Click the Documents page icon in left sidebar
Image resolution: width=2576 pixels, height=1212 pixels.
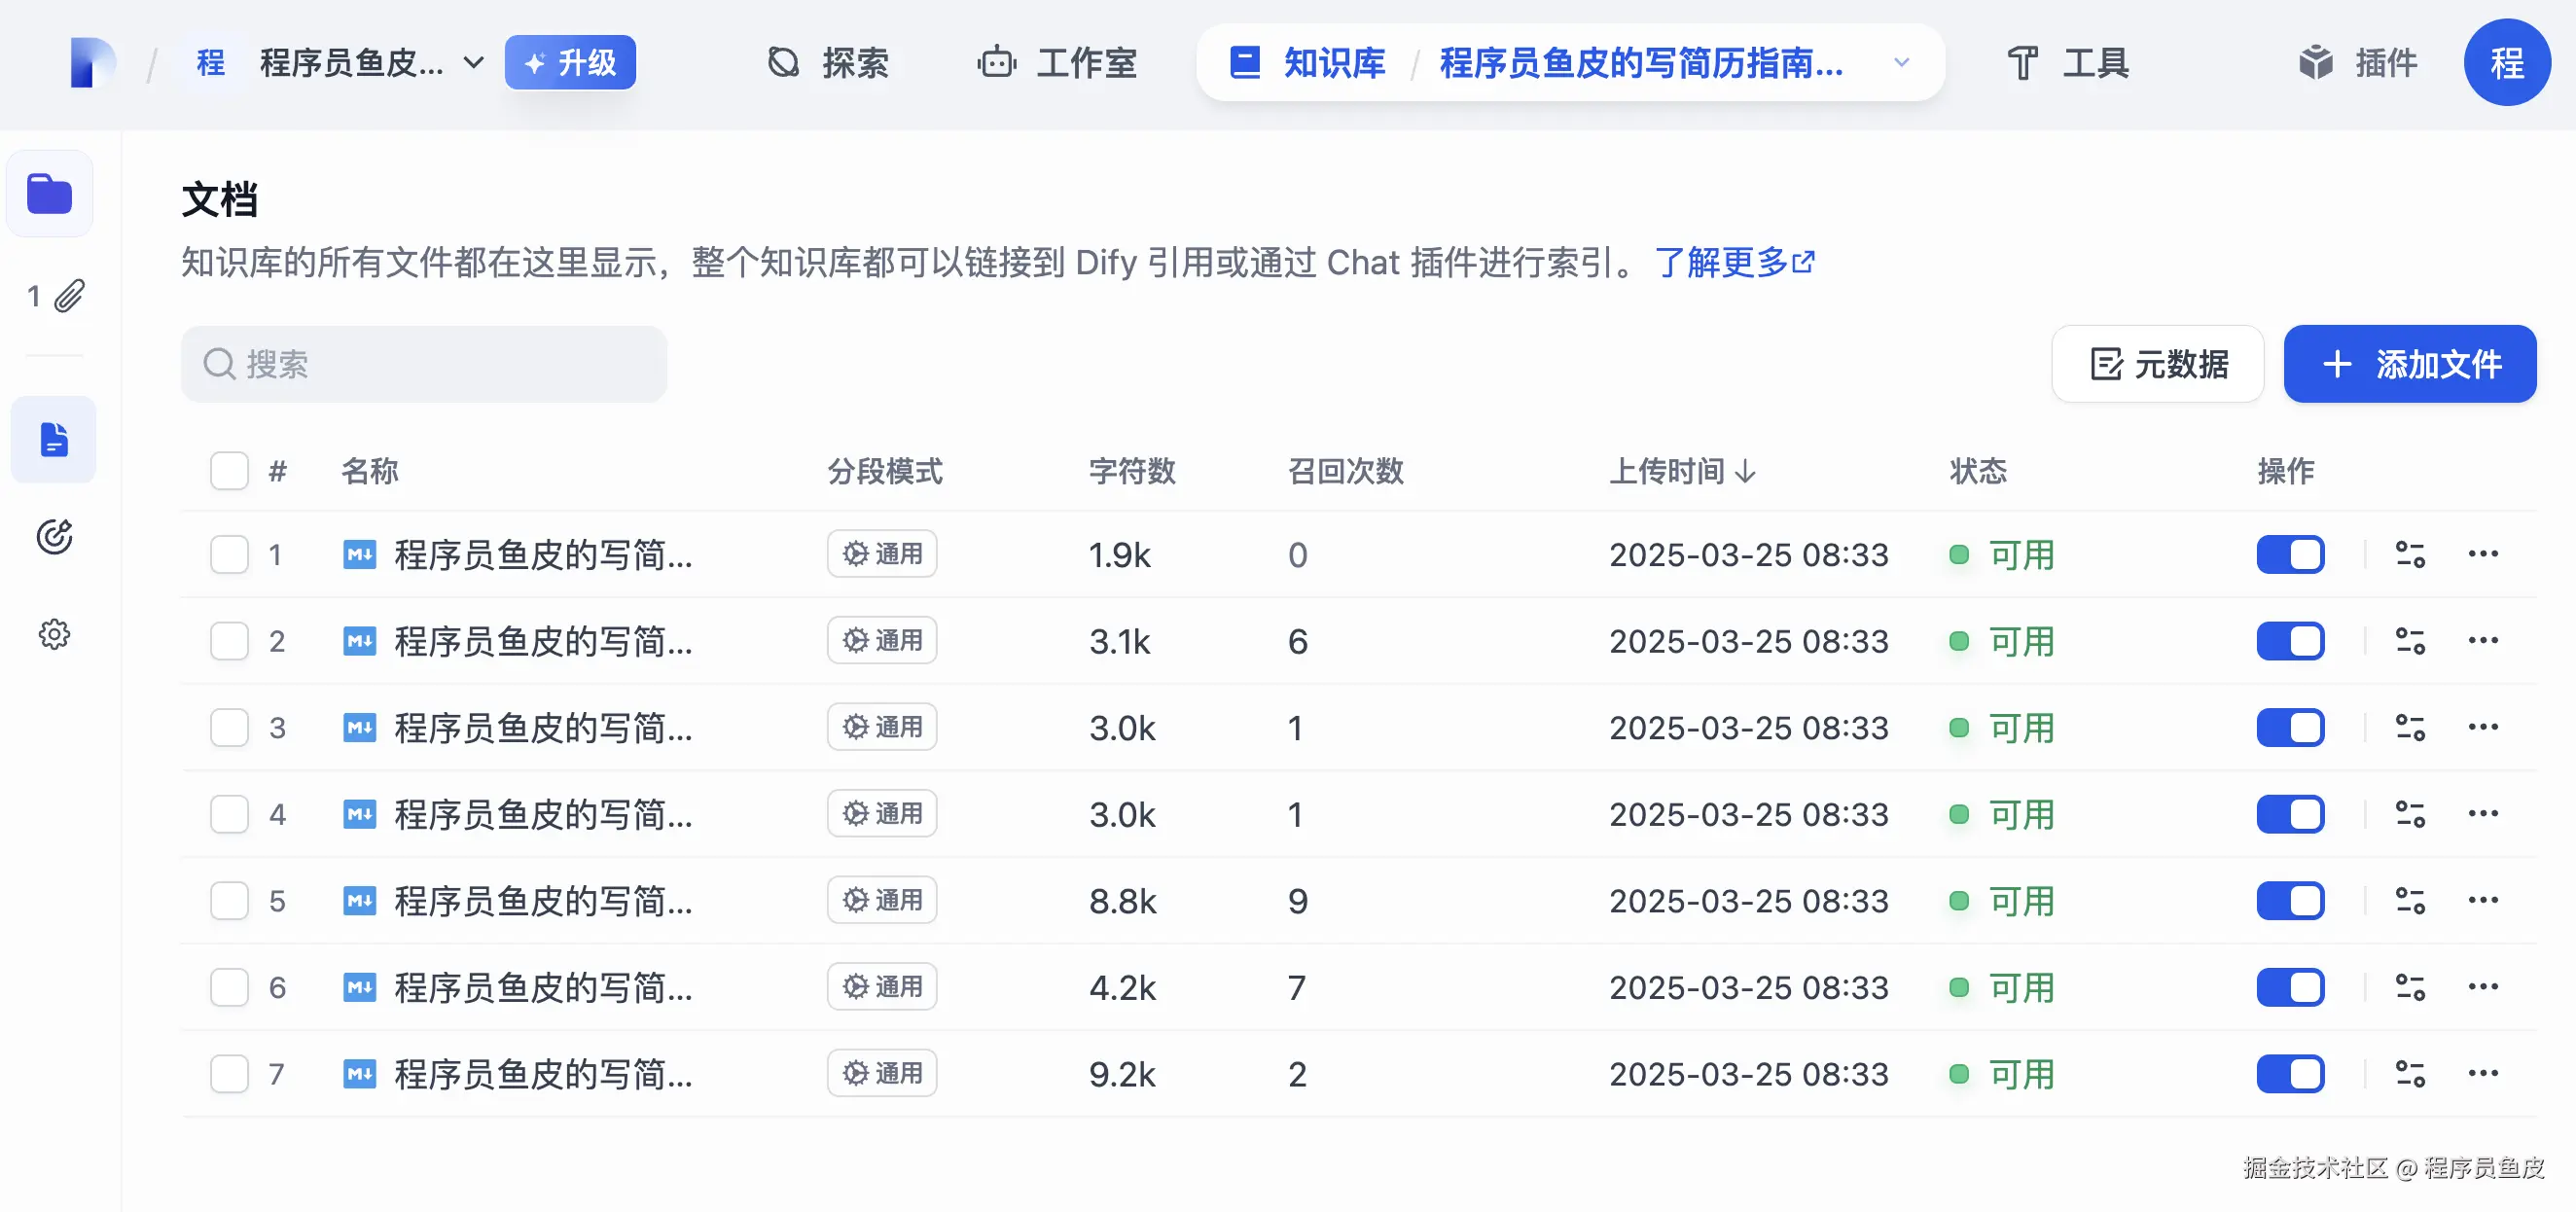point(54,440)
